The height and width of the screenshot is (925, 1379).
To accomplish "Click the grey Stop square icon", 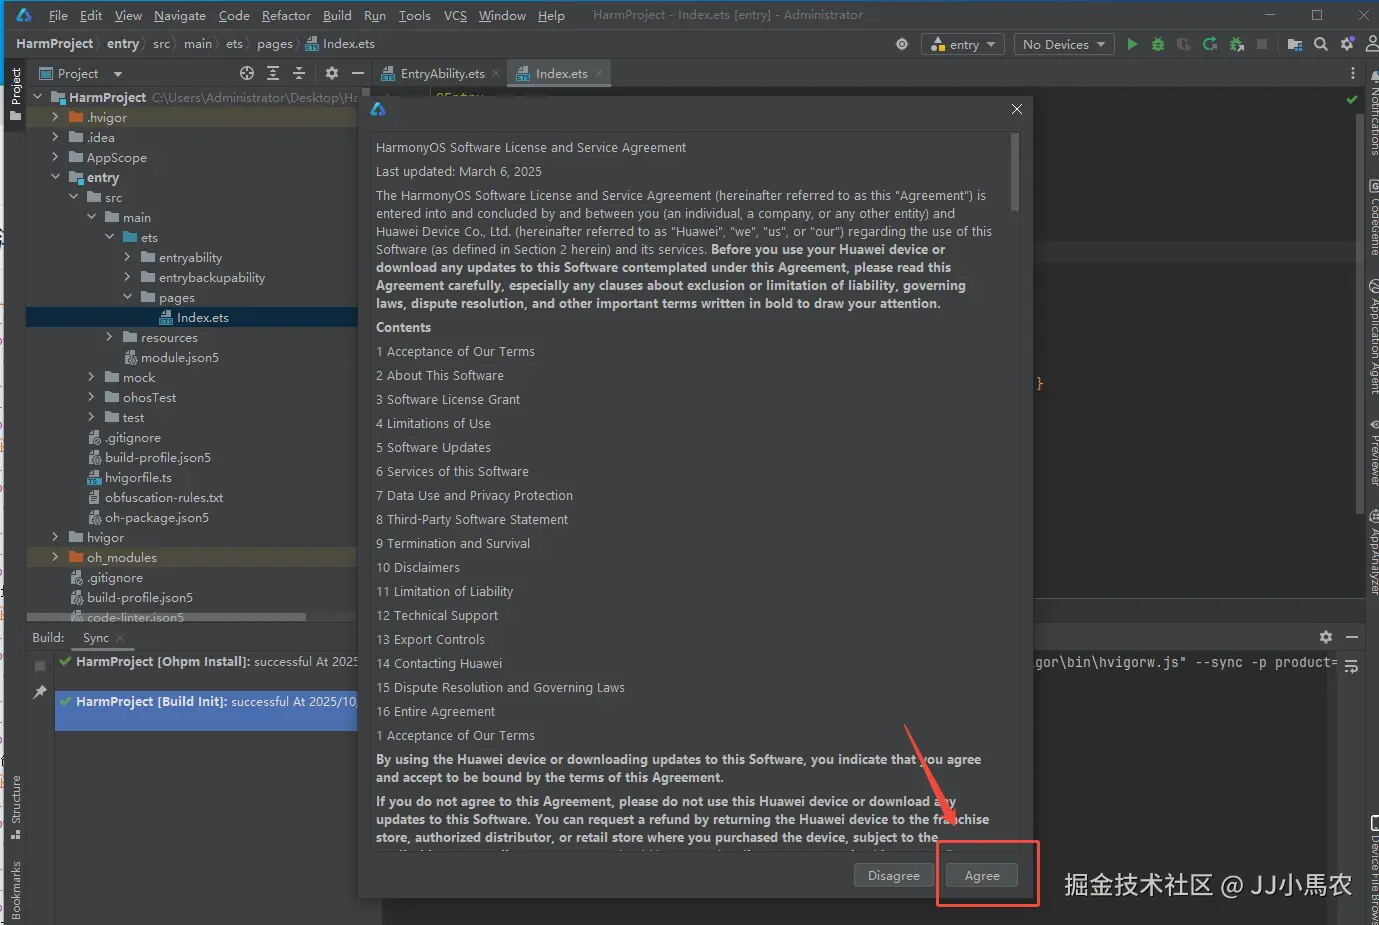I will (x=1262, y=44).
